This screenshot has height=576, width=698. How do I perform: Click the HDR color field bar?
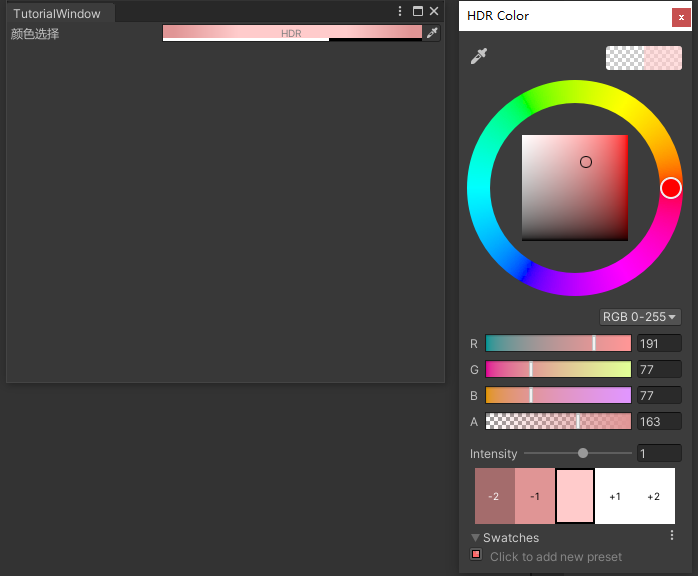point(292,33)
